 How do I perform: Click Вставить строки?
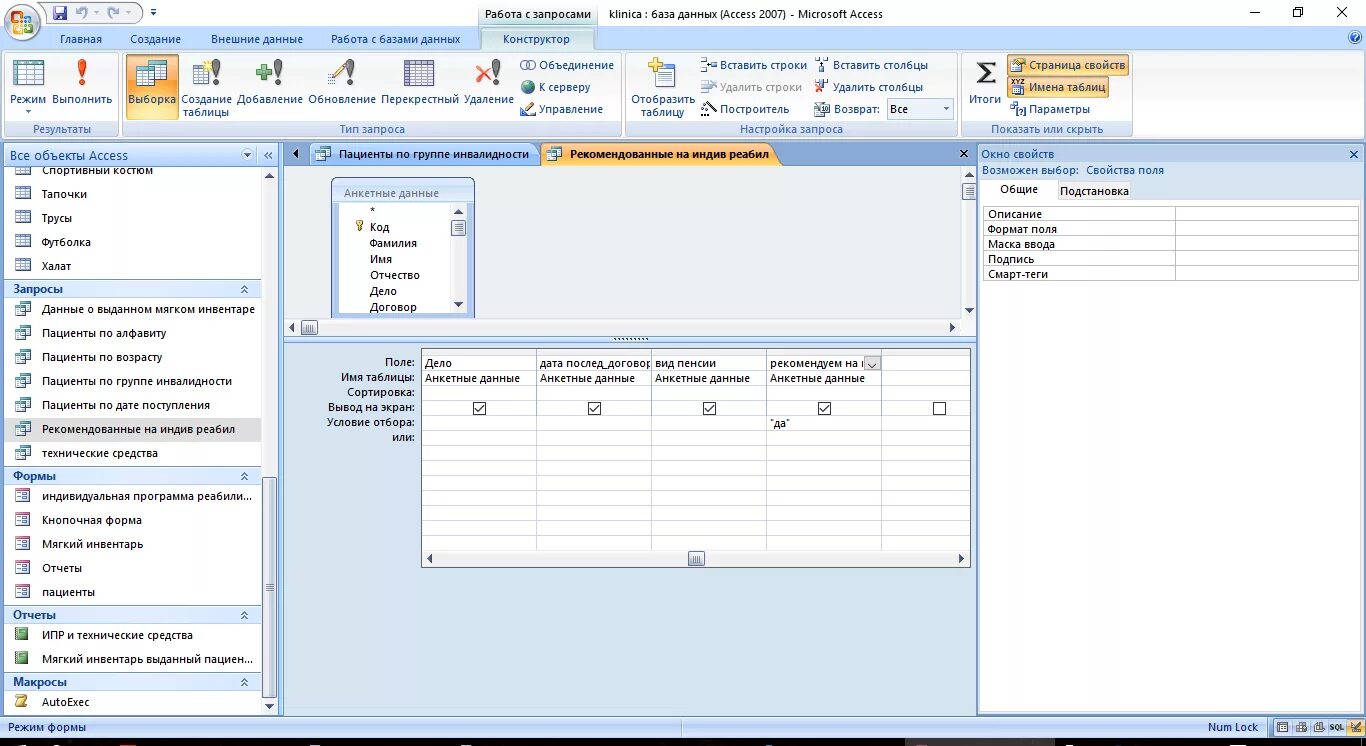[x=754, y=65]
